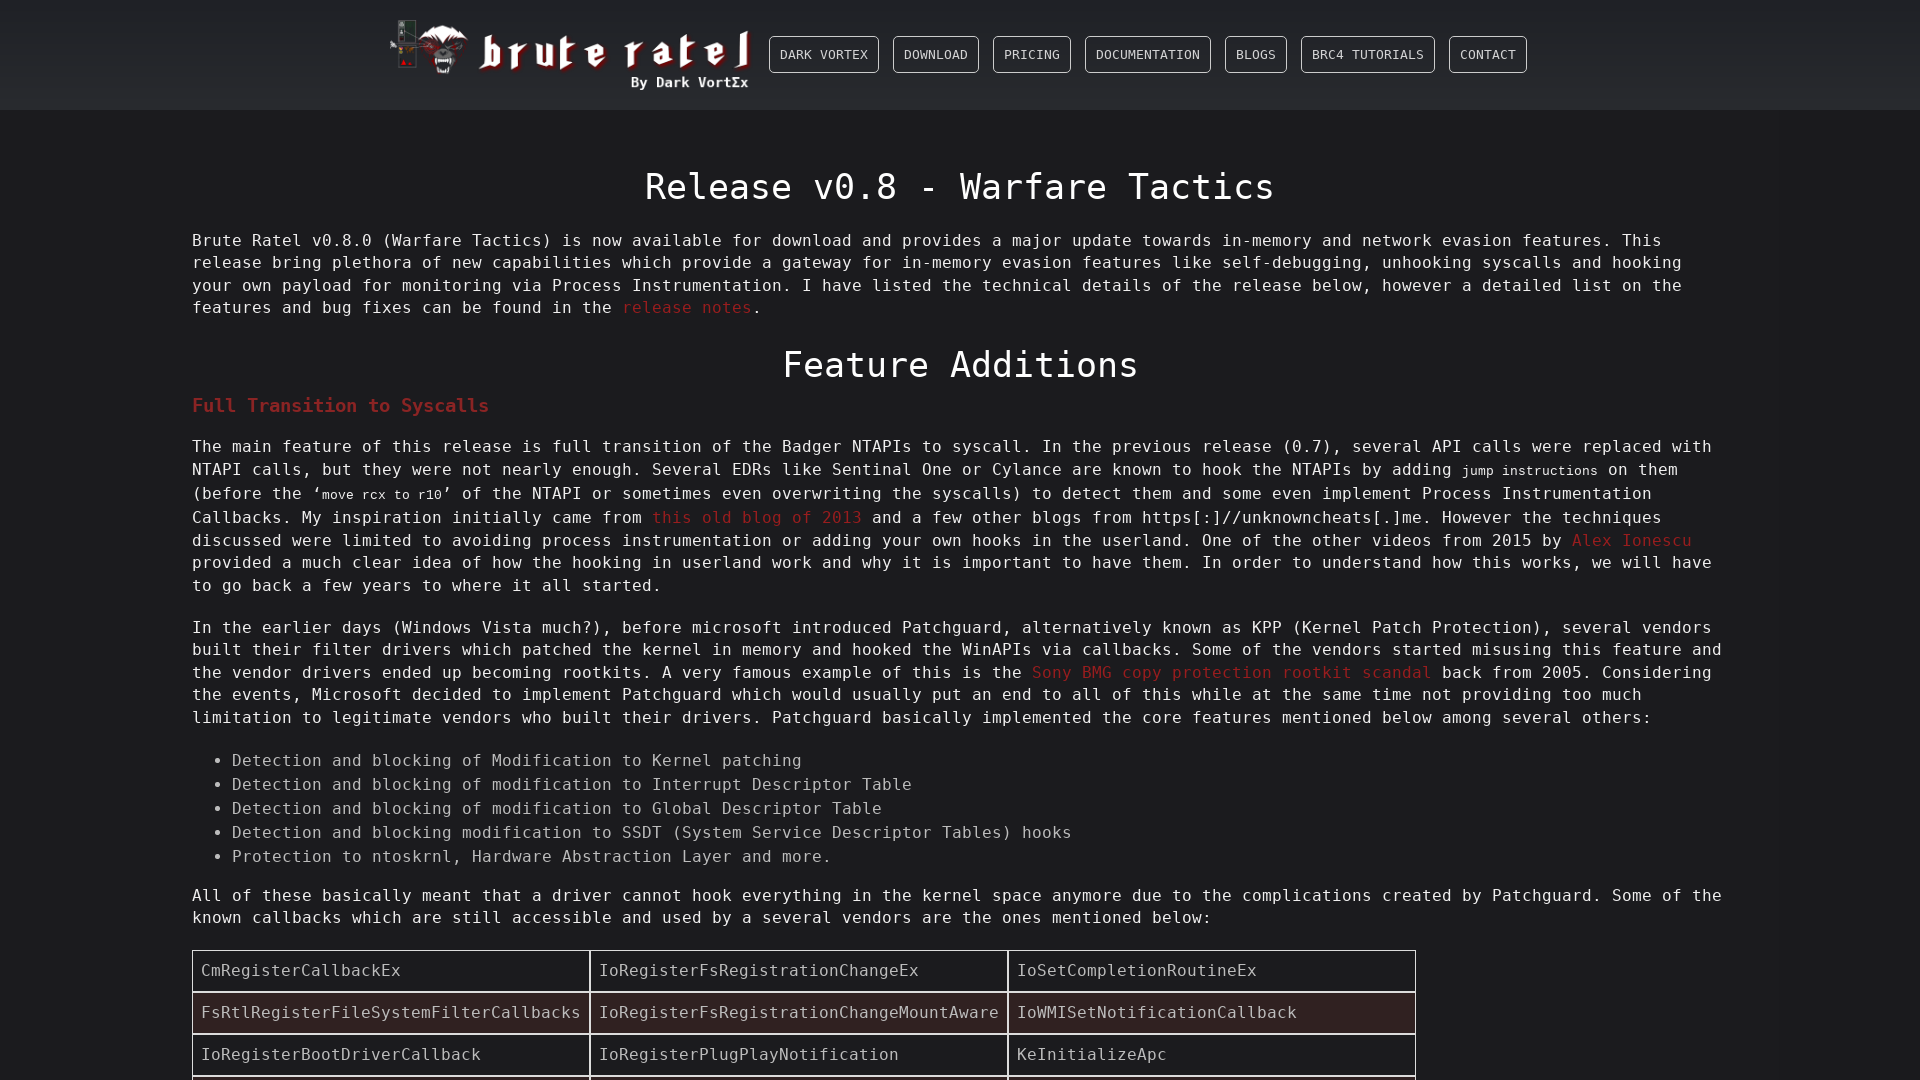Open the Pricing page
The image size is (1920, 1080).
point(1031,55)
